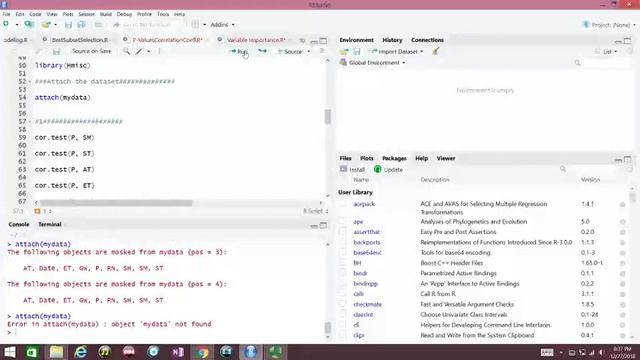Click the workspace panes layout icon
The height and width of the screenshot is (360, 640).
point(196,24)
